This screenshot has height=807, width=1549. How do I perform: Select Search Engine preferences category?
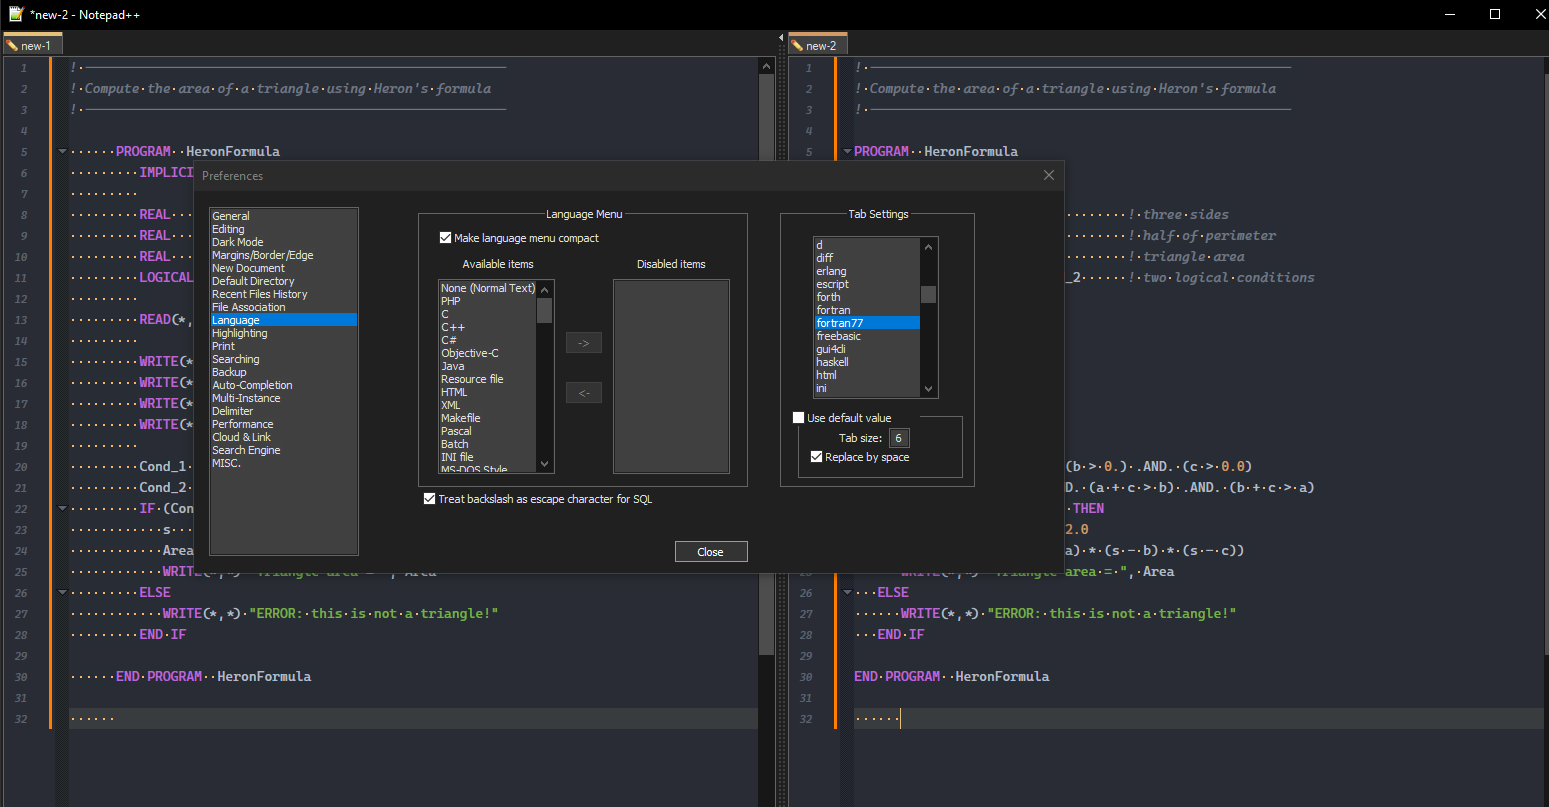(283, 450)
